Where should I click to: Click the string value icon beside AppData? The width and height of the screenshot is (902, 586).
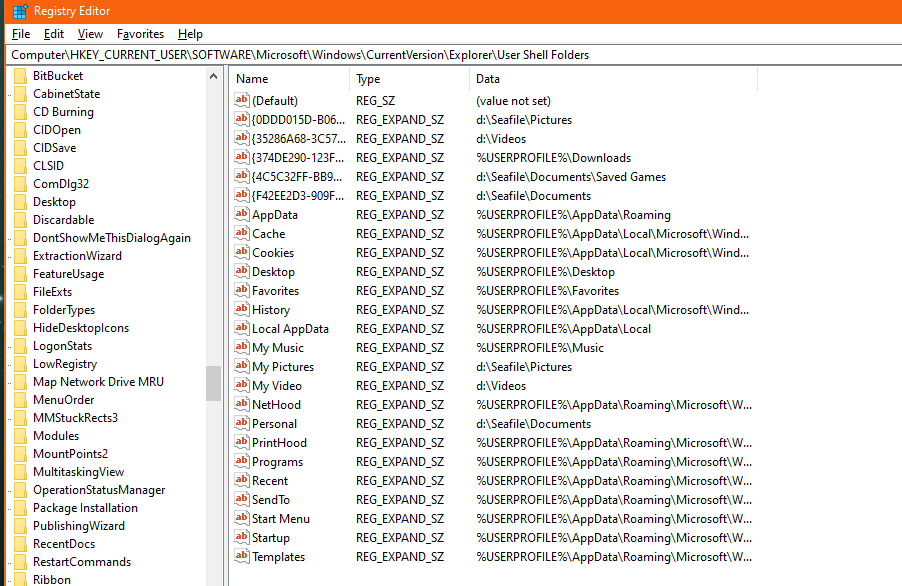click(x=241, y=214)
